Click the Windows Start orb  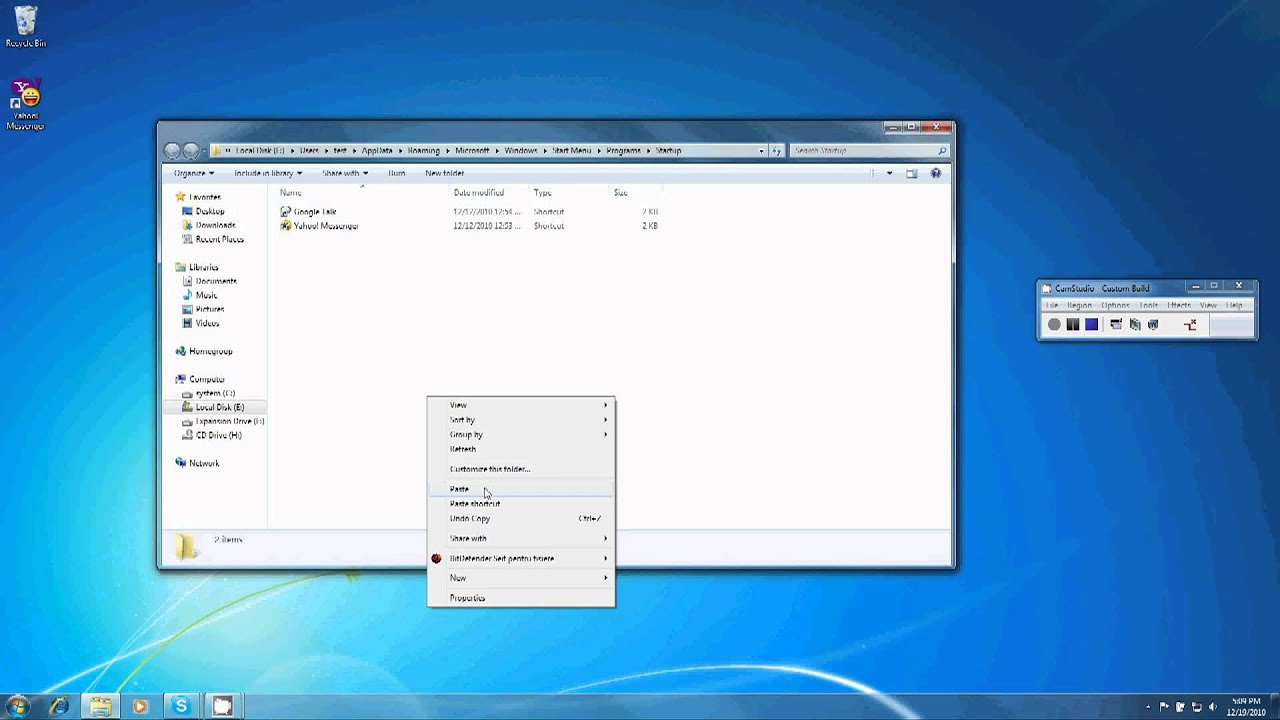pyautogui.click(x=18, y=705)
